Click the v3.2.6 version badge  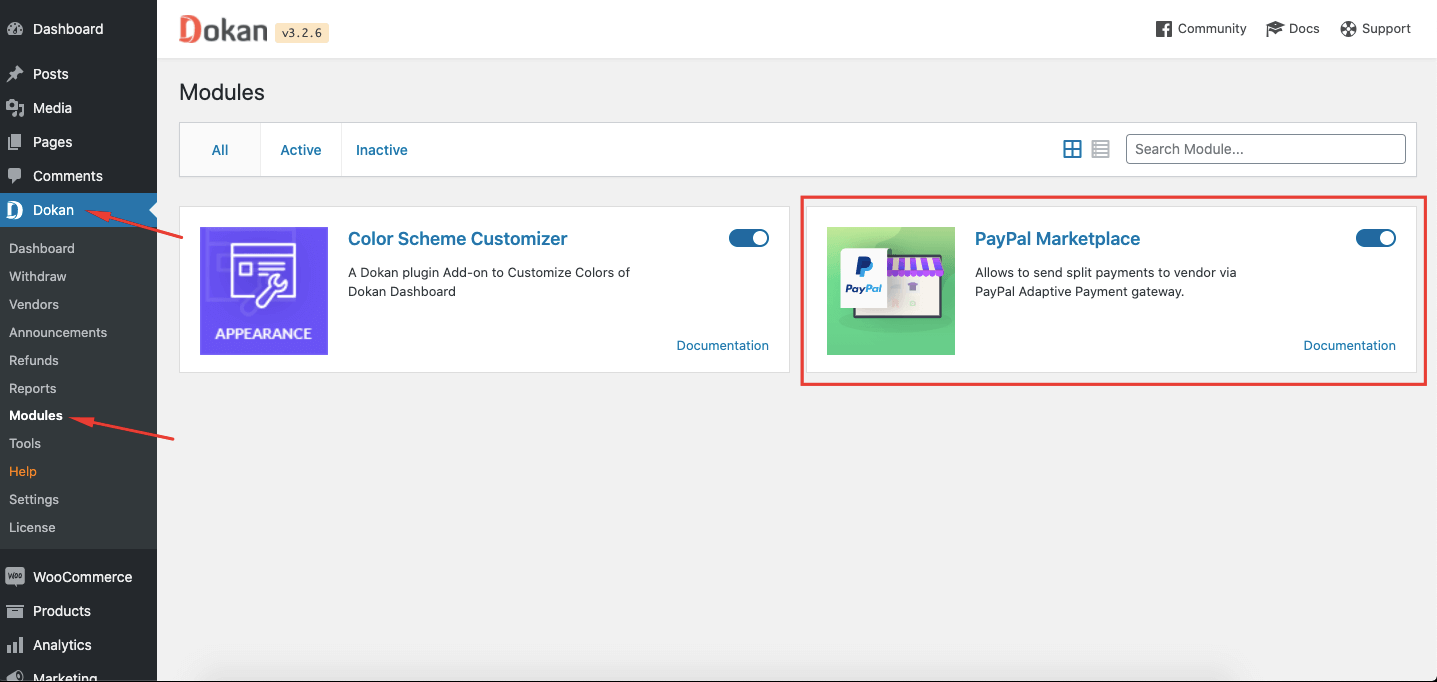pyautogui.click(x=303, y=33)
